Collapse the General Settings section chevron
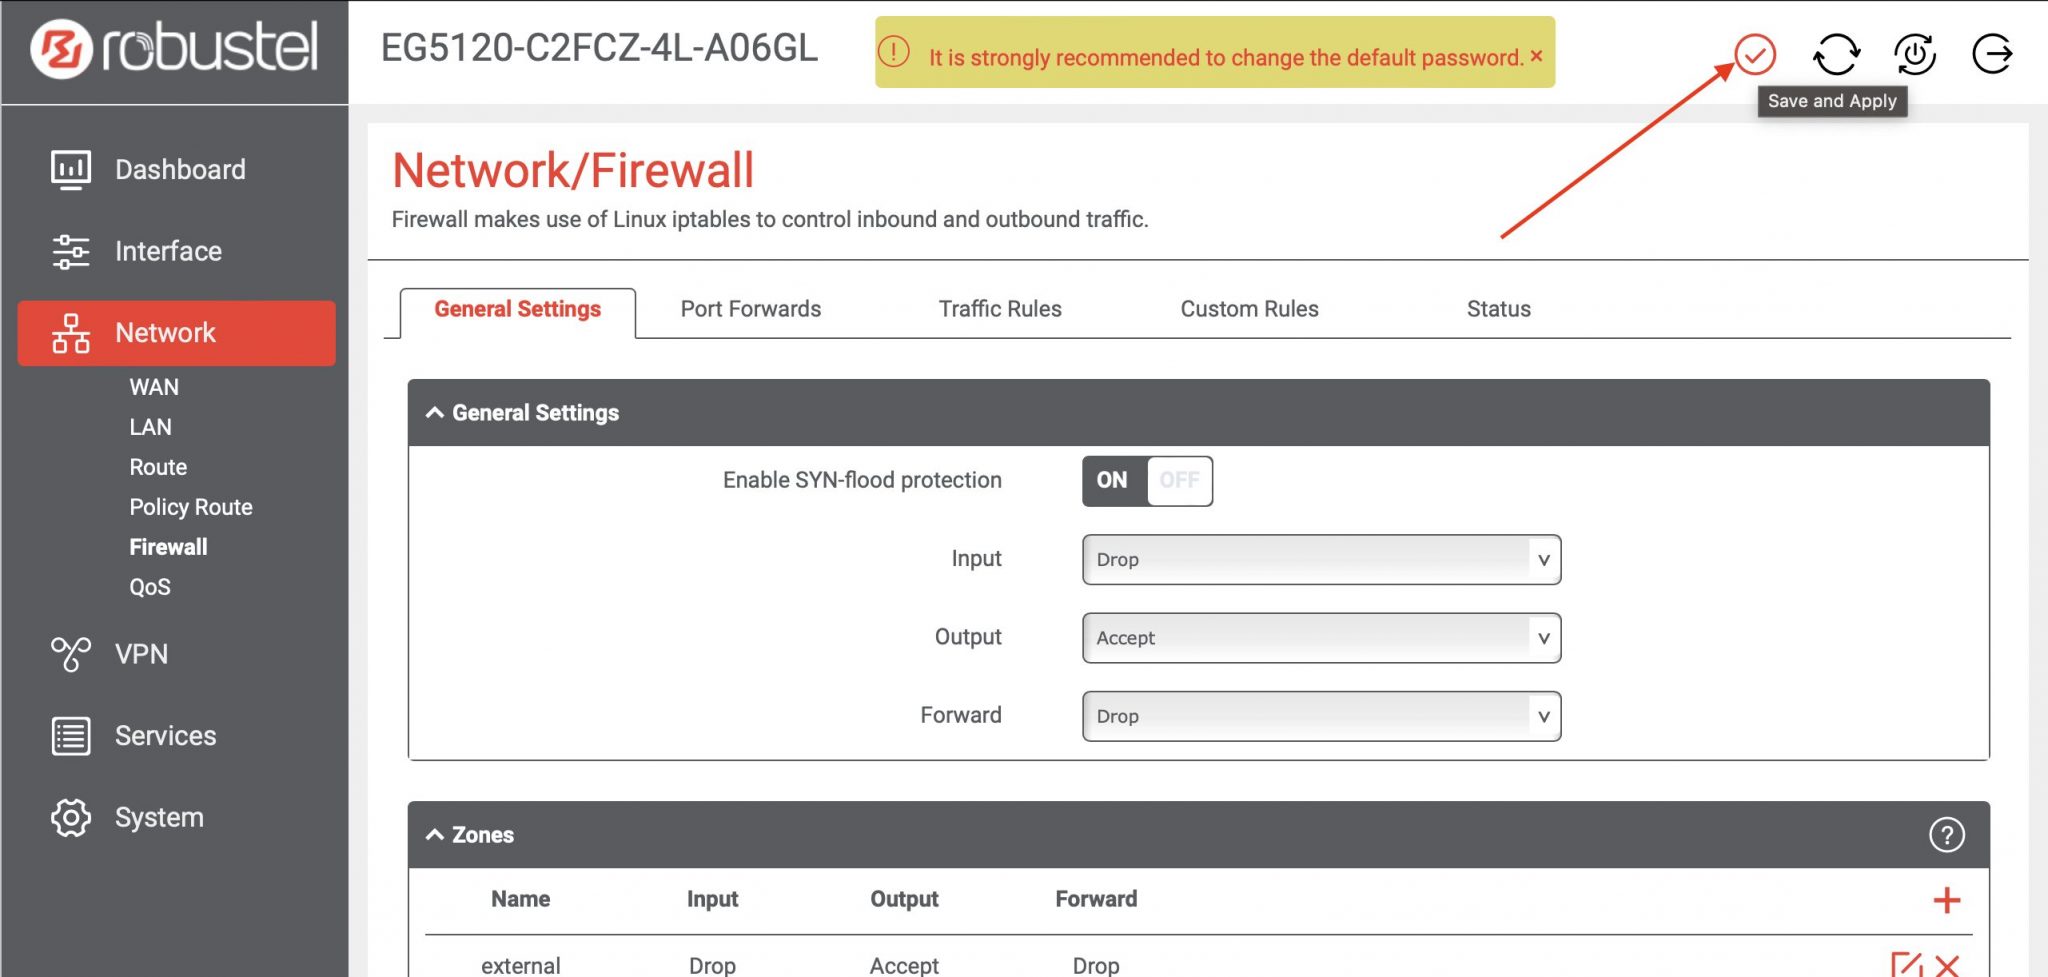 click(434, 411)
